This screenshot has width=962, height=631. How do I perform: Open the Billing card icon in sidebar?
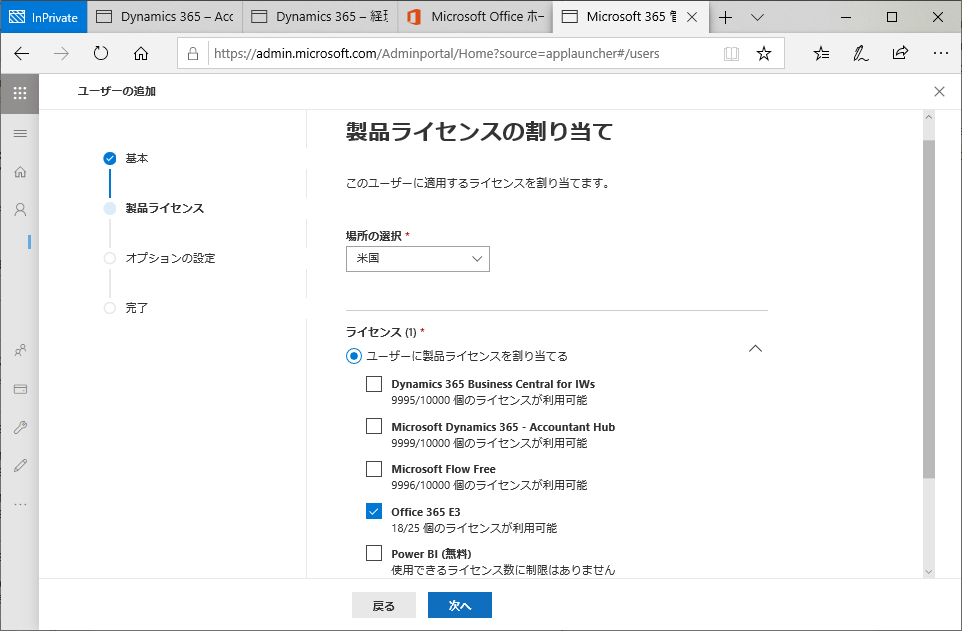tap(20, 389)
